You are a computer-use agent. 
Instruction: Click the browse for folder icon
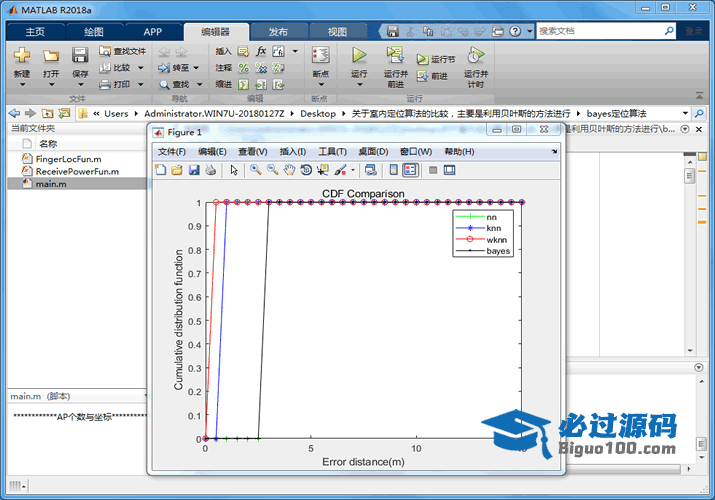click(64, 113)
